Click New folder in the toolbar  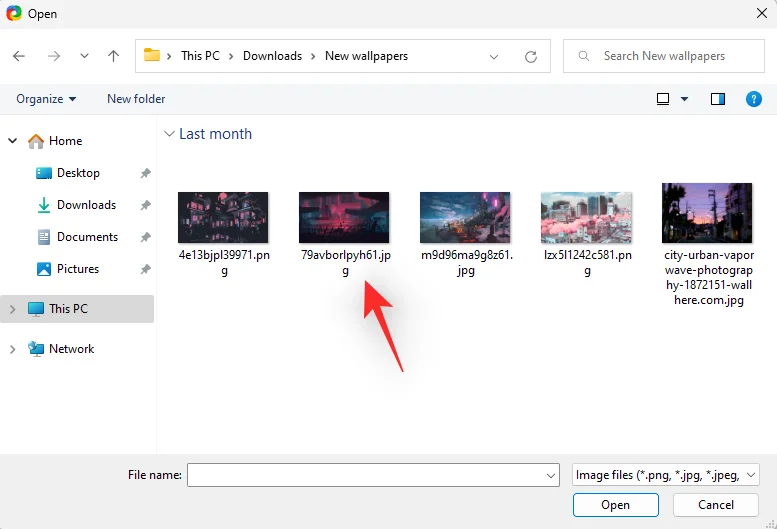coord(136,99)
